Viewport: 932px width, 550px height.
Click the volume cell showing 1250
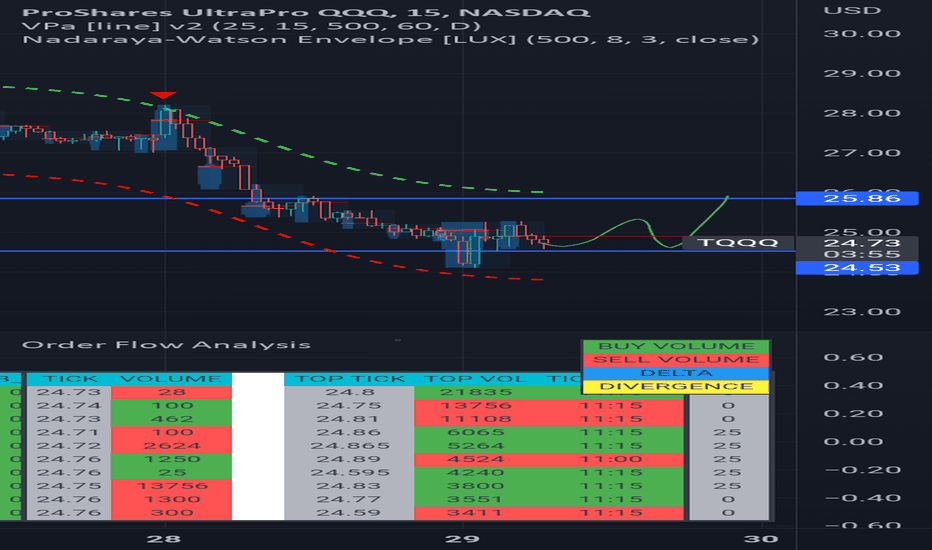pos(171,459)
